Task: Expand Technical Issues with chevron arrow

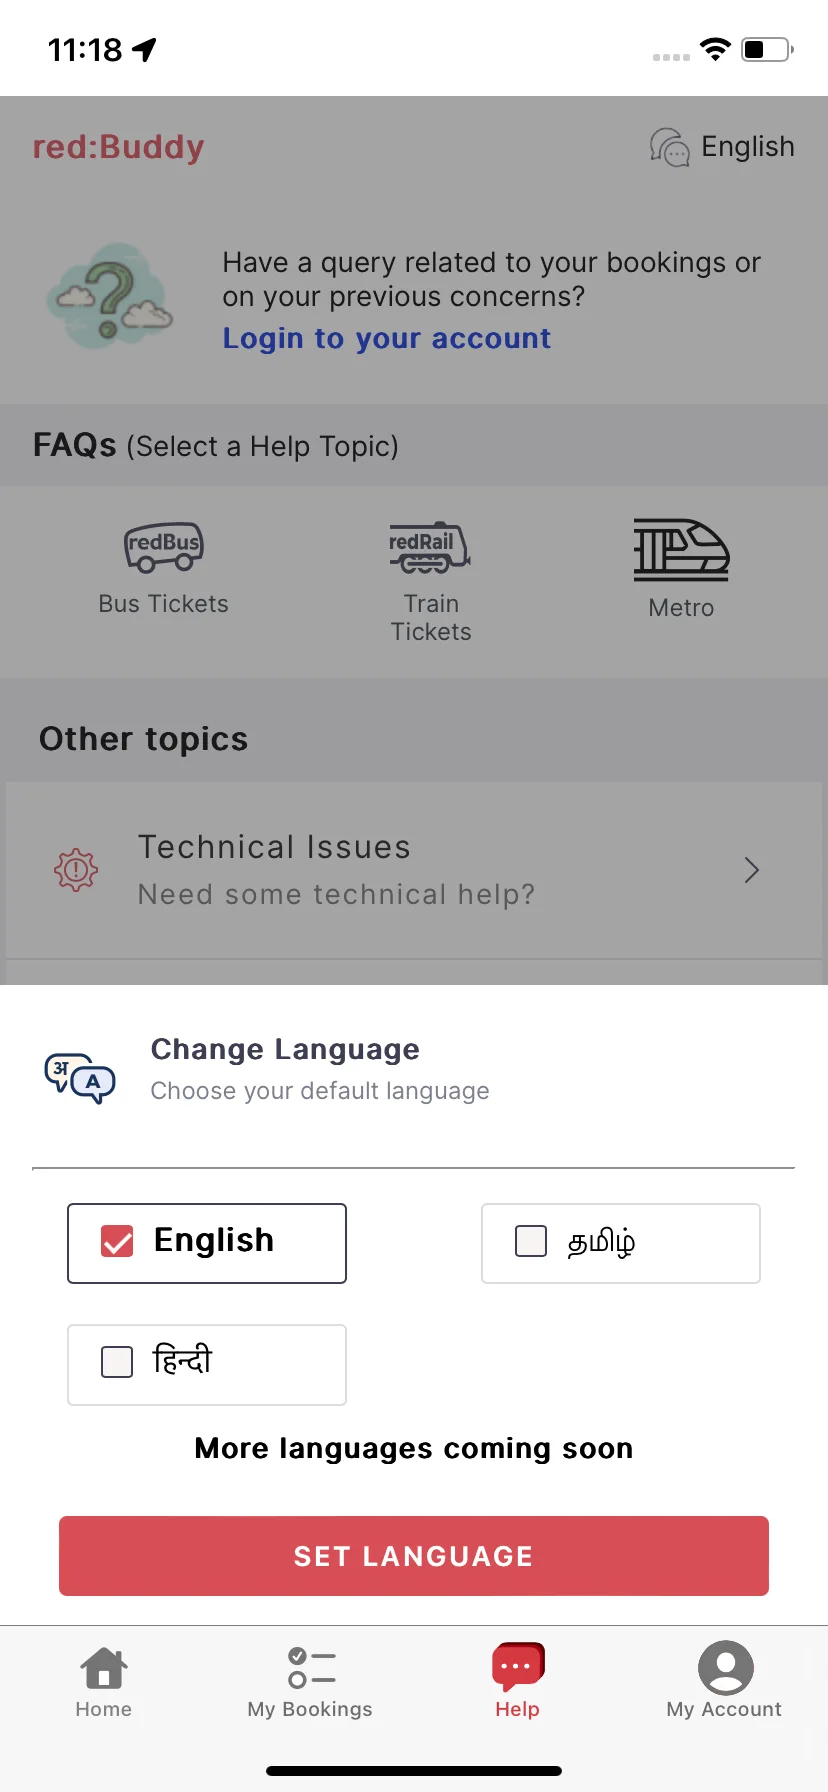Action: point(752,870)
